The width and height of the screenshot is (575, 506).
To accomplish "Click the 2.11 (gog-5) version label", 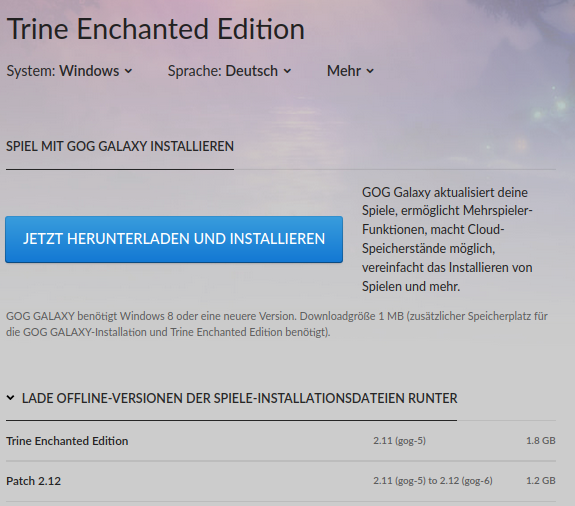I will (399, 440).
